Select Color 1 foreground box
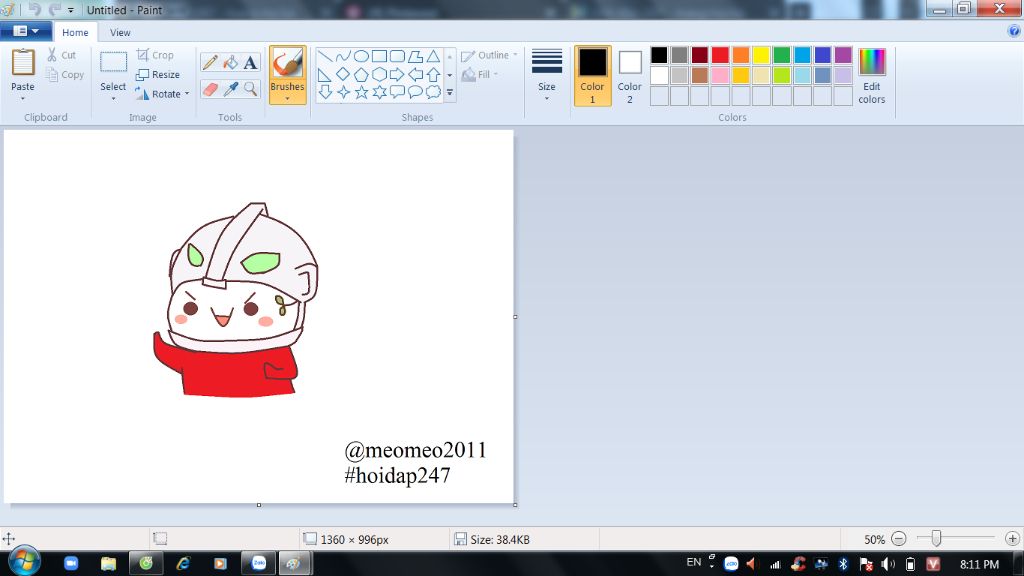1024x576 pixels. pyautogui.click(x=592, y=75)
